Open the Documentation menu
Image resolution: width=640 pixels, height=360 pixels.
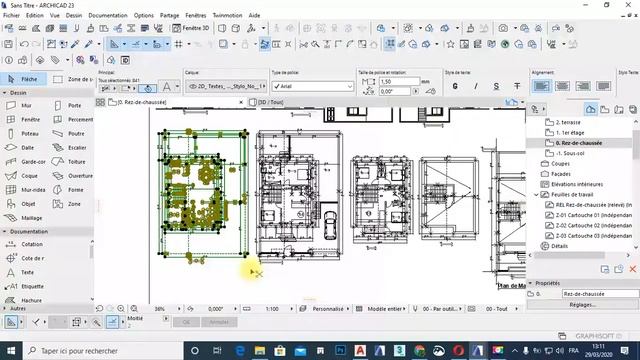108,15
